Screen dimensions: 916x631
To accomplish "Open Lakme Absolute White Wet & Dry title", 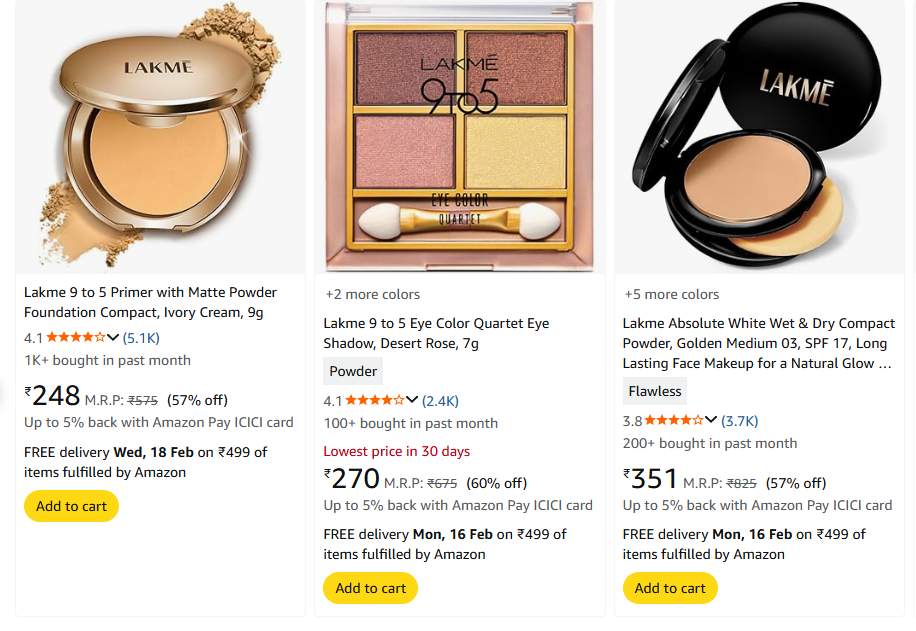I will pyautogui.click(x=759, y=343).
